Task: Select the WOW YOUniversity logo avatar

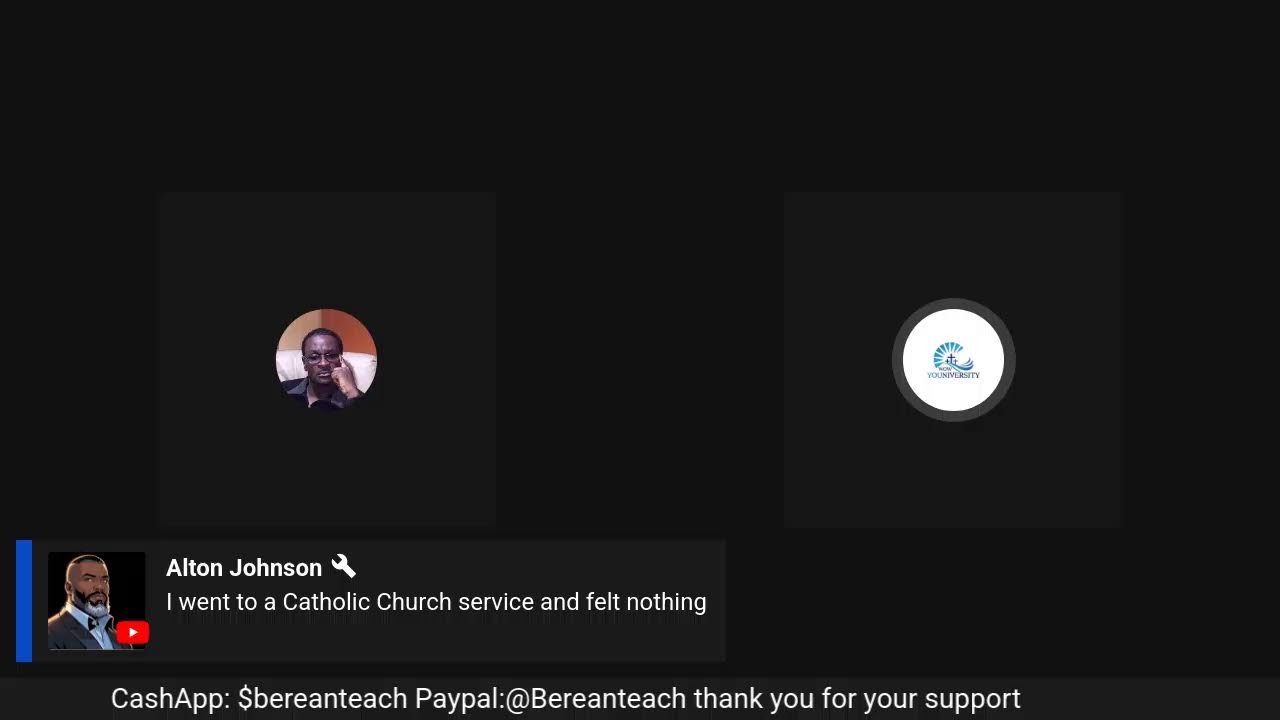Action: point(954,360)
